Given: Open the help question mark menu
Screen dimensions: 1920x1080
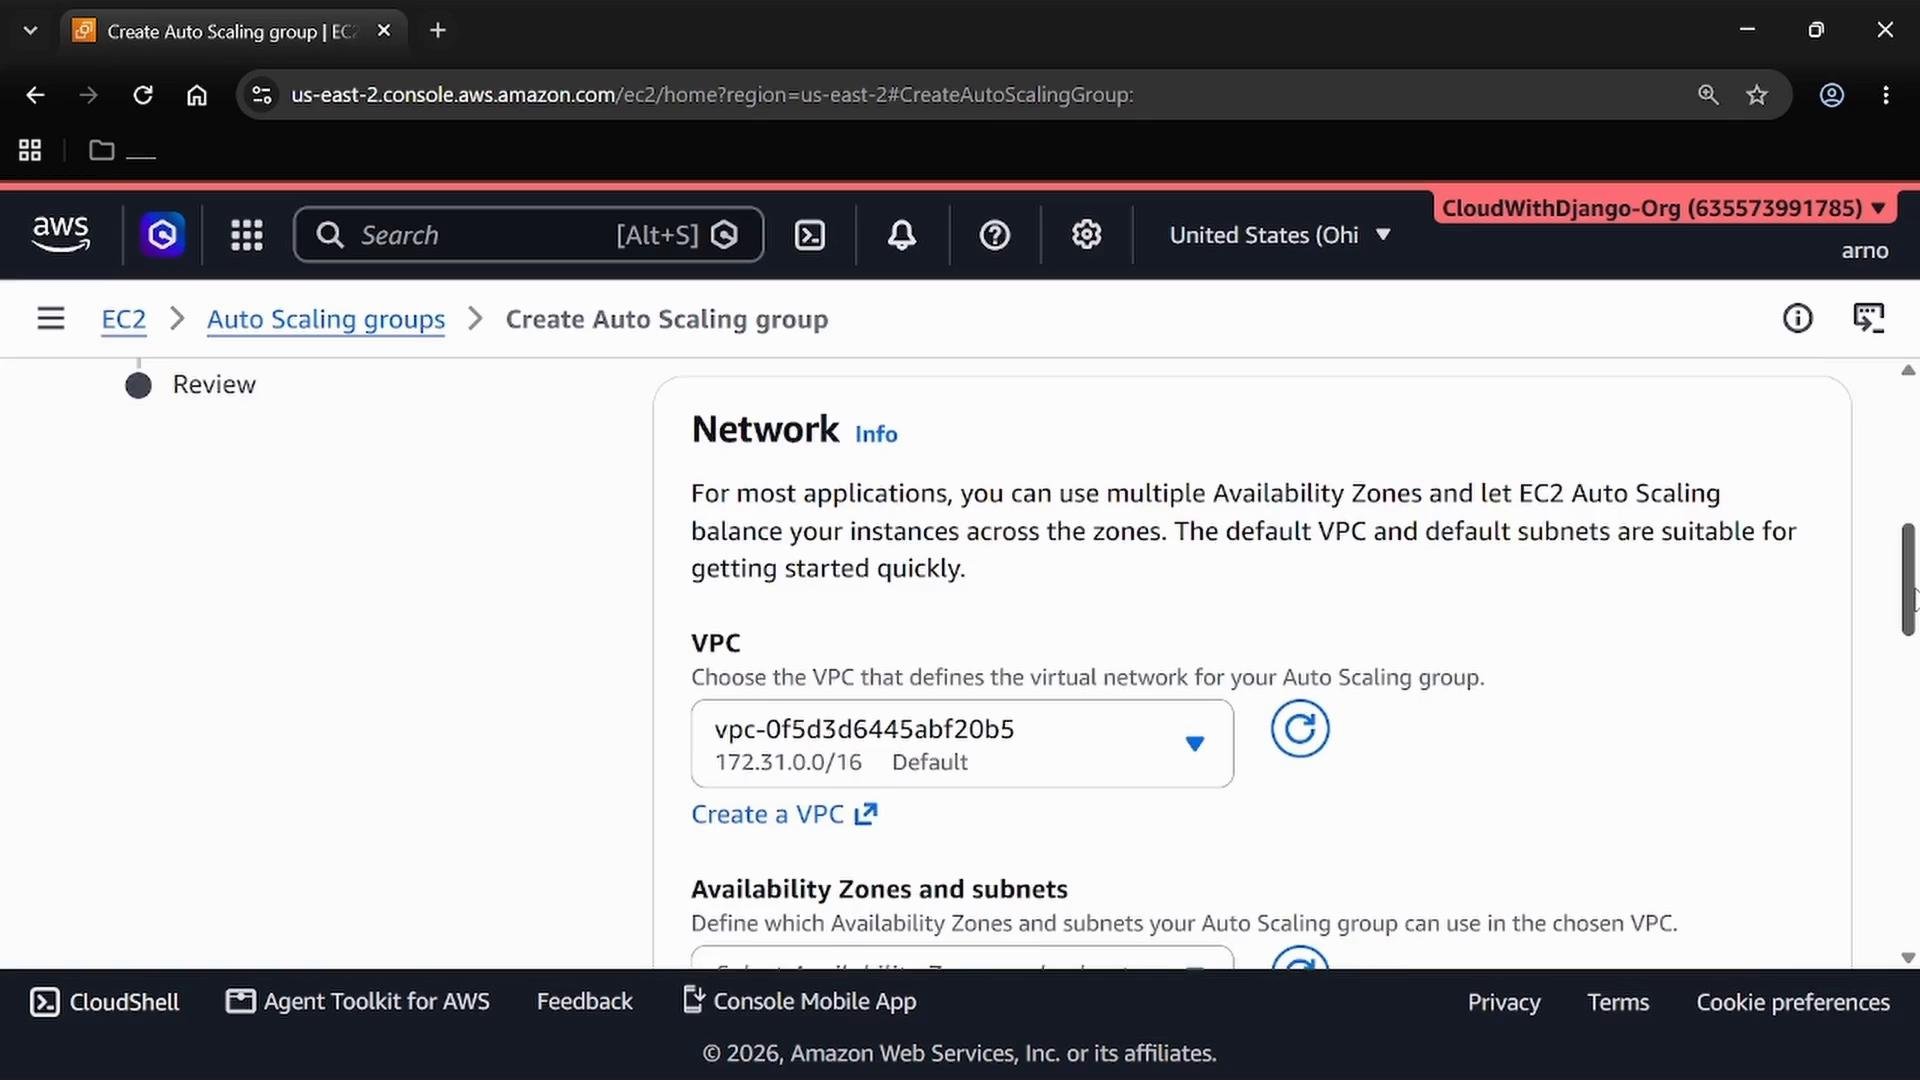Looking at the screenshot, I should coord(994,235).
